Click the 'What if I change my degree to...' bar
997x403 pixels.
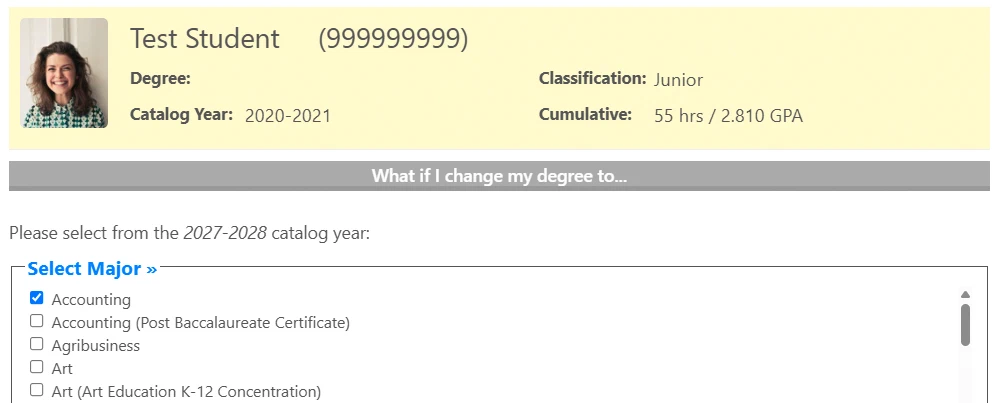(x=499, y=176)
